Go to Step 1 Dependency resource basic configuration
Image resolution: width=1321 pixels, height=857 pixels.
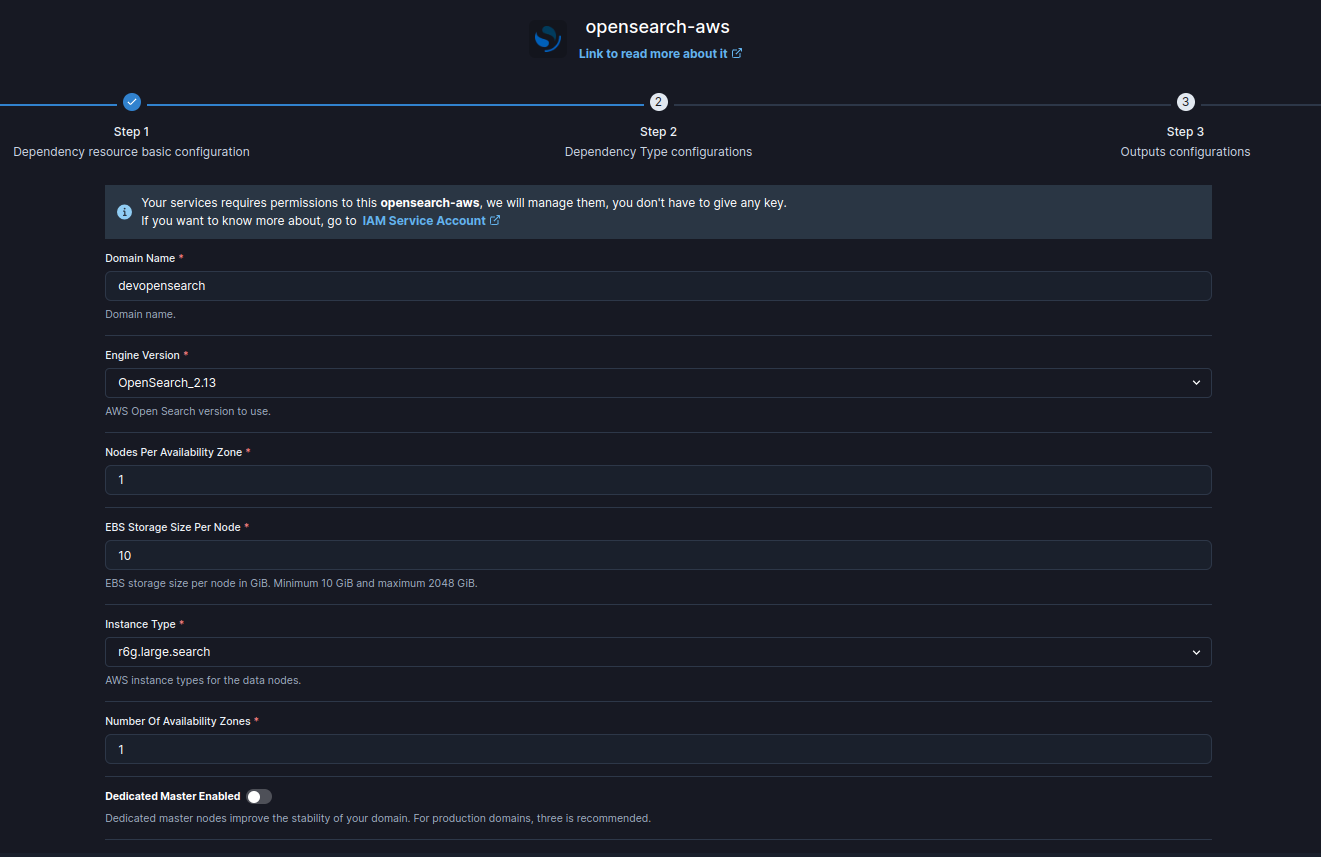click(x=132, y=142)
